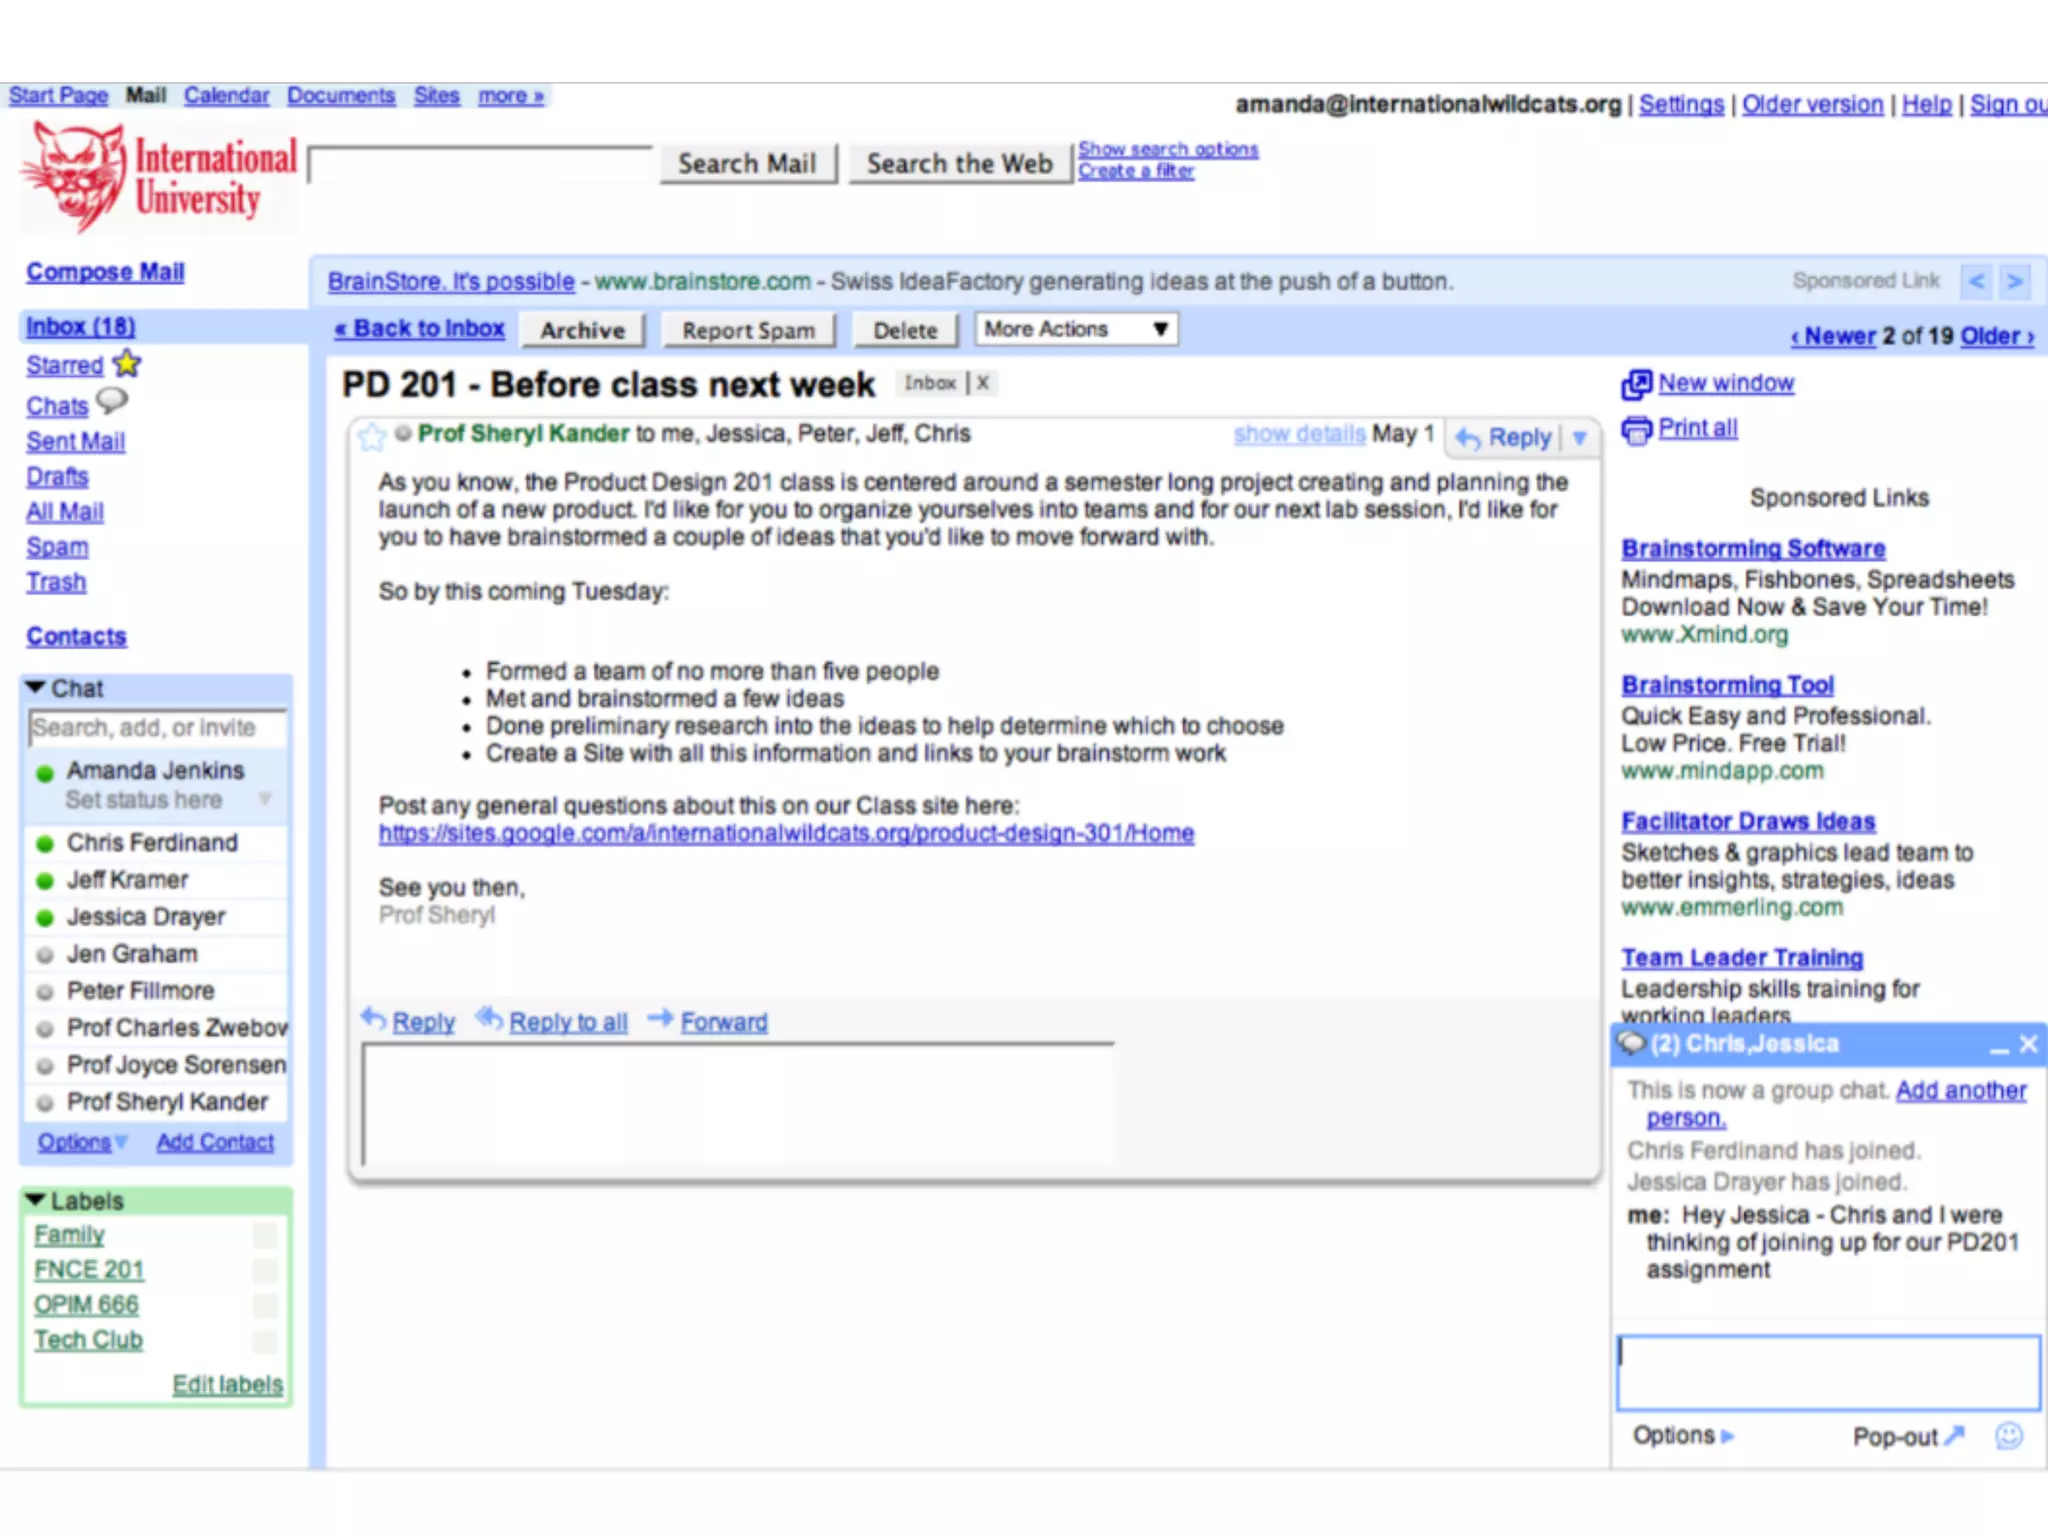
Task: Open the Drafts folder
Action: (x=57, y=477)
